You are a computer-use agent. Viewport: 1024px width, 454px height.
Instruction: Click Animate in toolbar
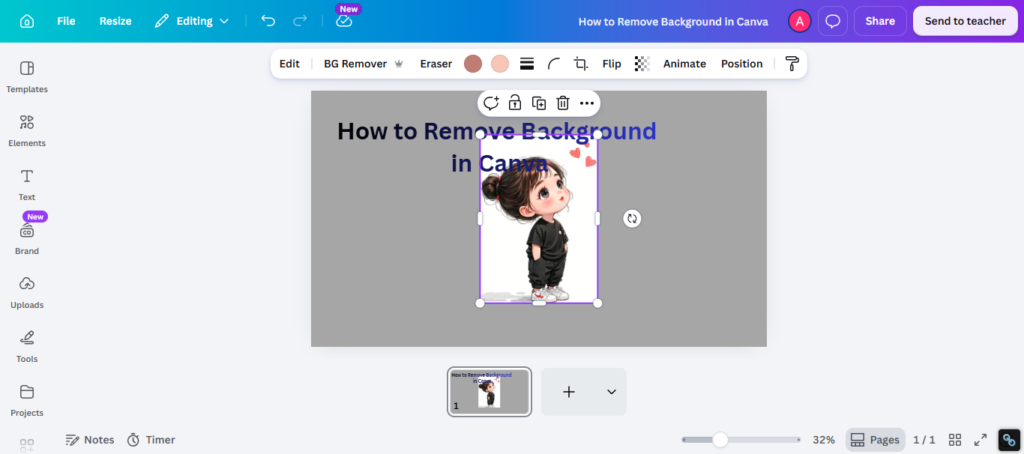[684, 64]
